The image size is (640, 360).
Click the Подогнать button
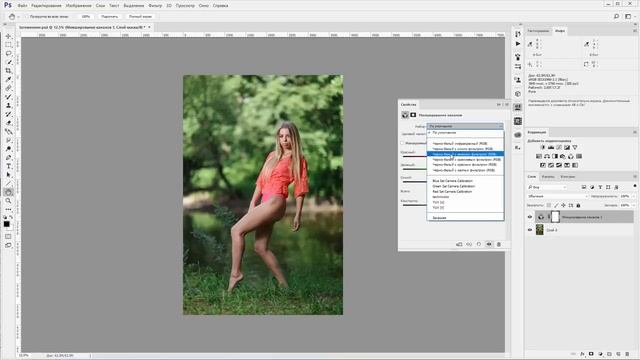click(x=109, y=17)
